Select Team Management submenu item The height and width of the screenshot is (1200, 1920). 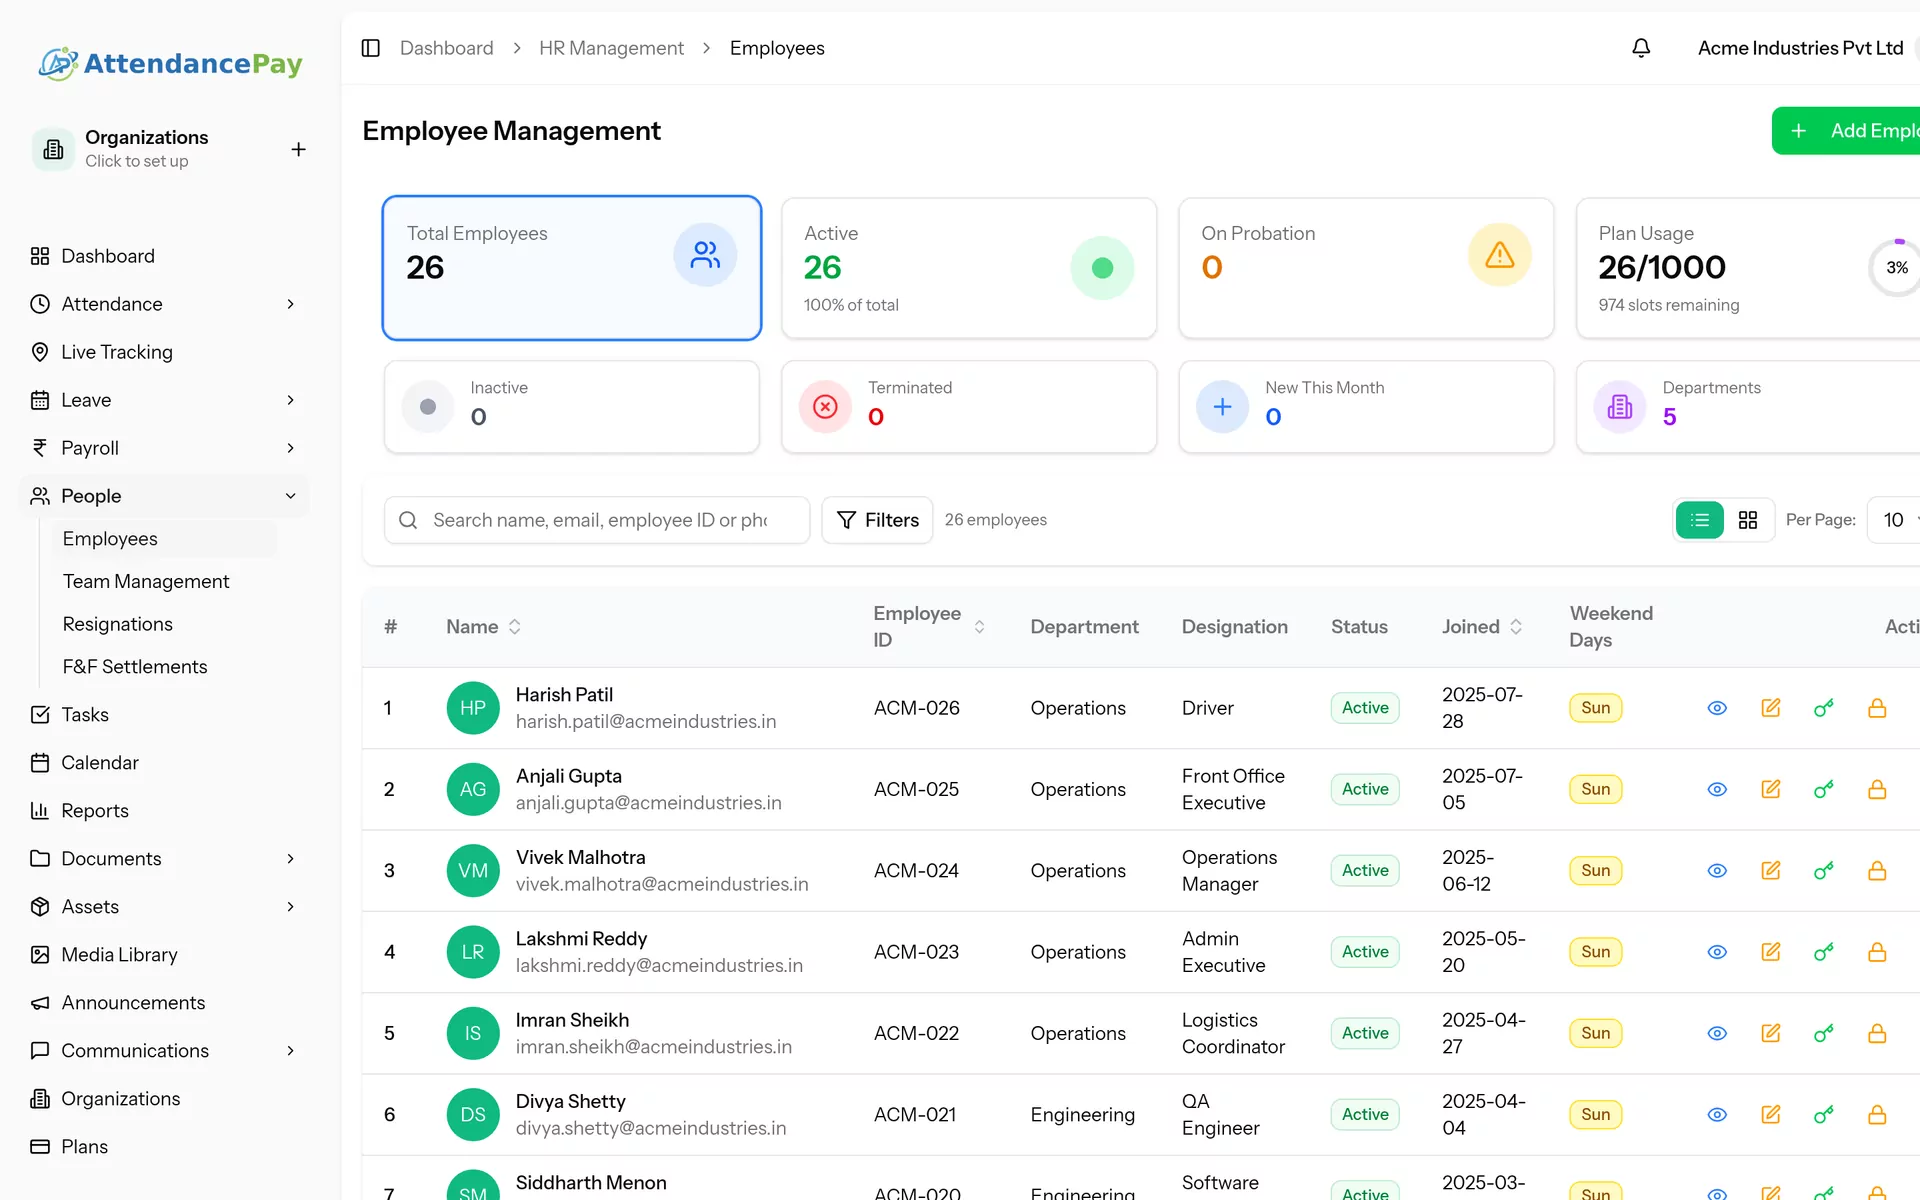[146, 581]
